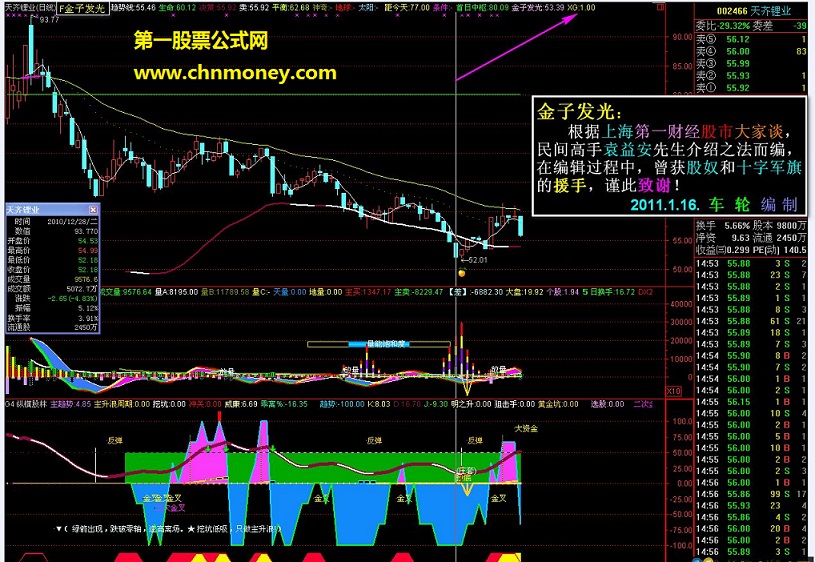The height and width of the screenshot is (562, 815).
Task: Click the 成交量:9576.64 volume label
Action: (127, 292)
